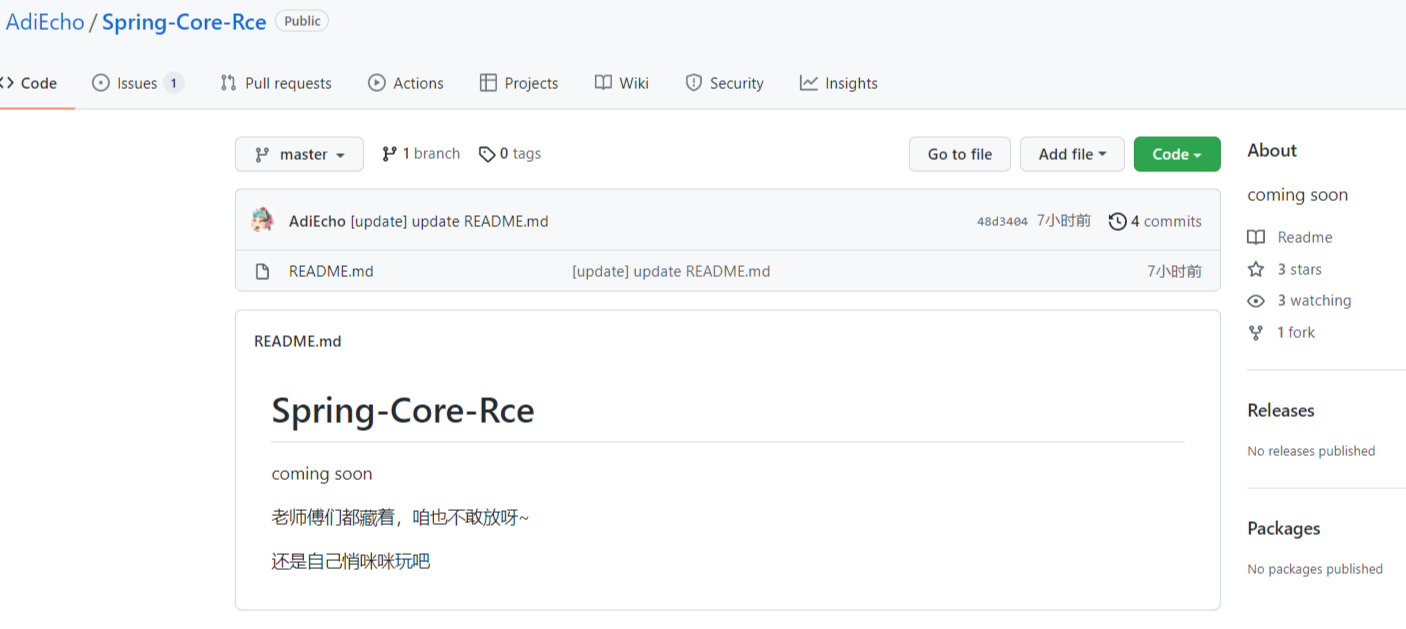The height and width of the screenshot is (629, 1406).
Task: Click the Readme book icon in About
Action: click(1256, 237)
